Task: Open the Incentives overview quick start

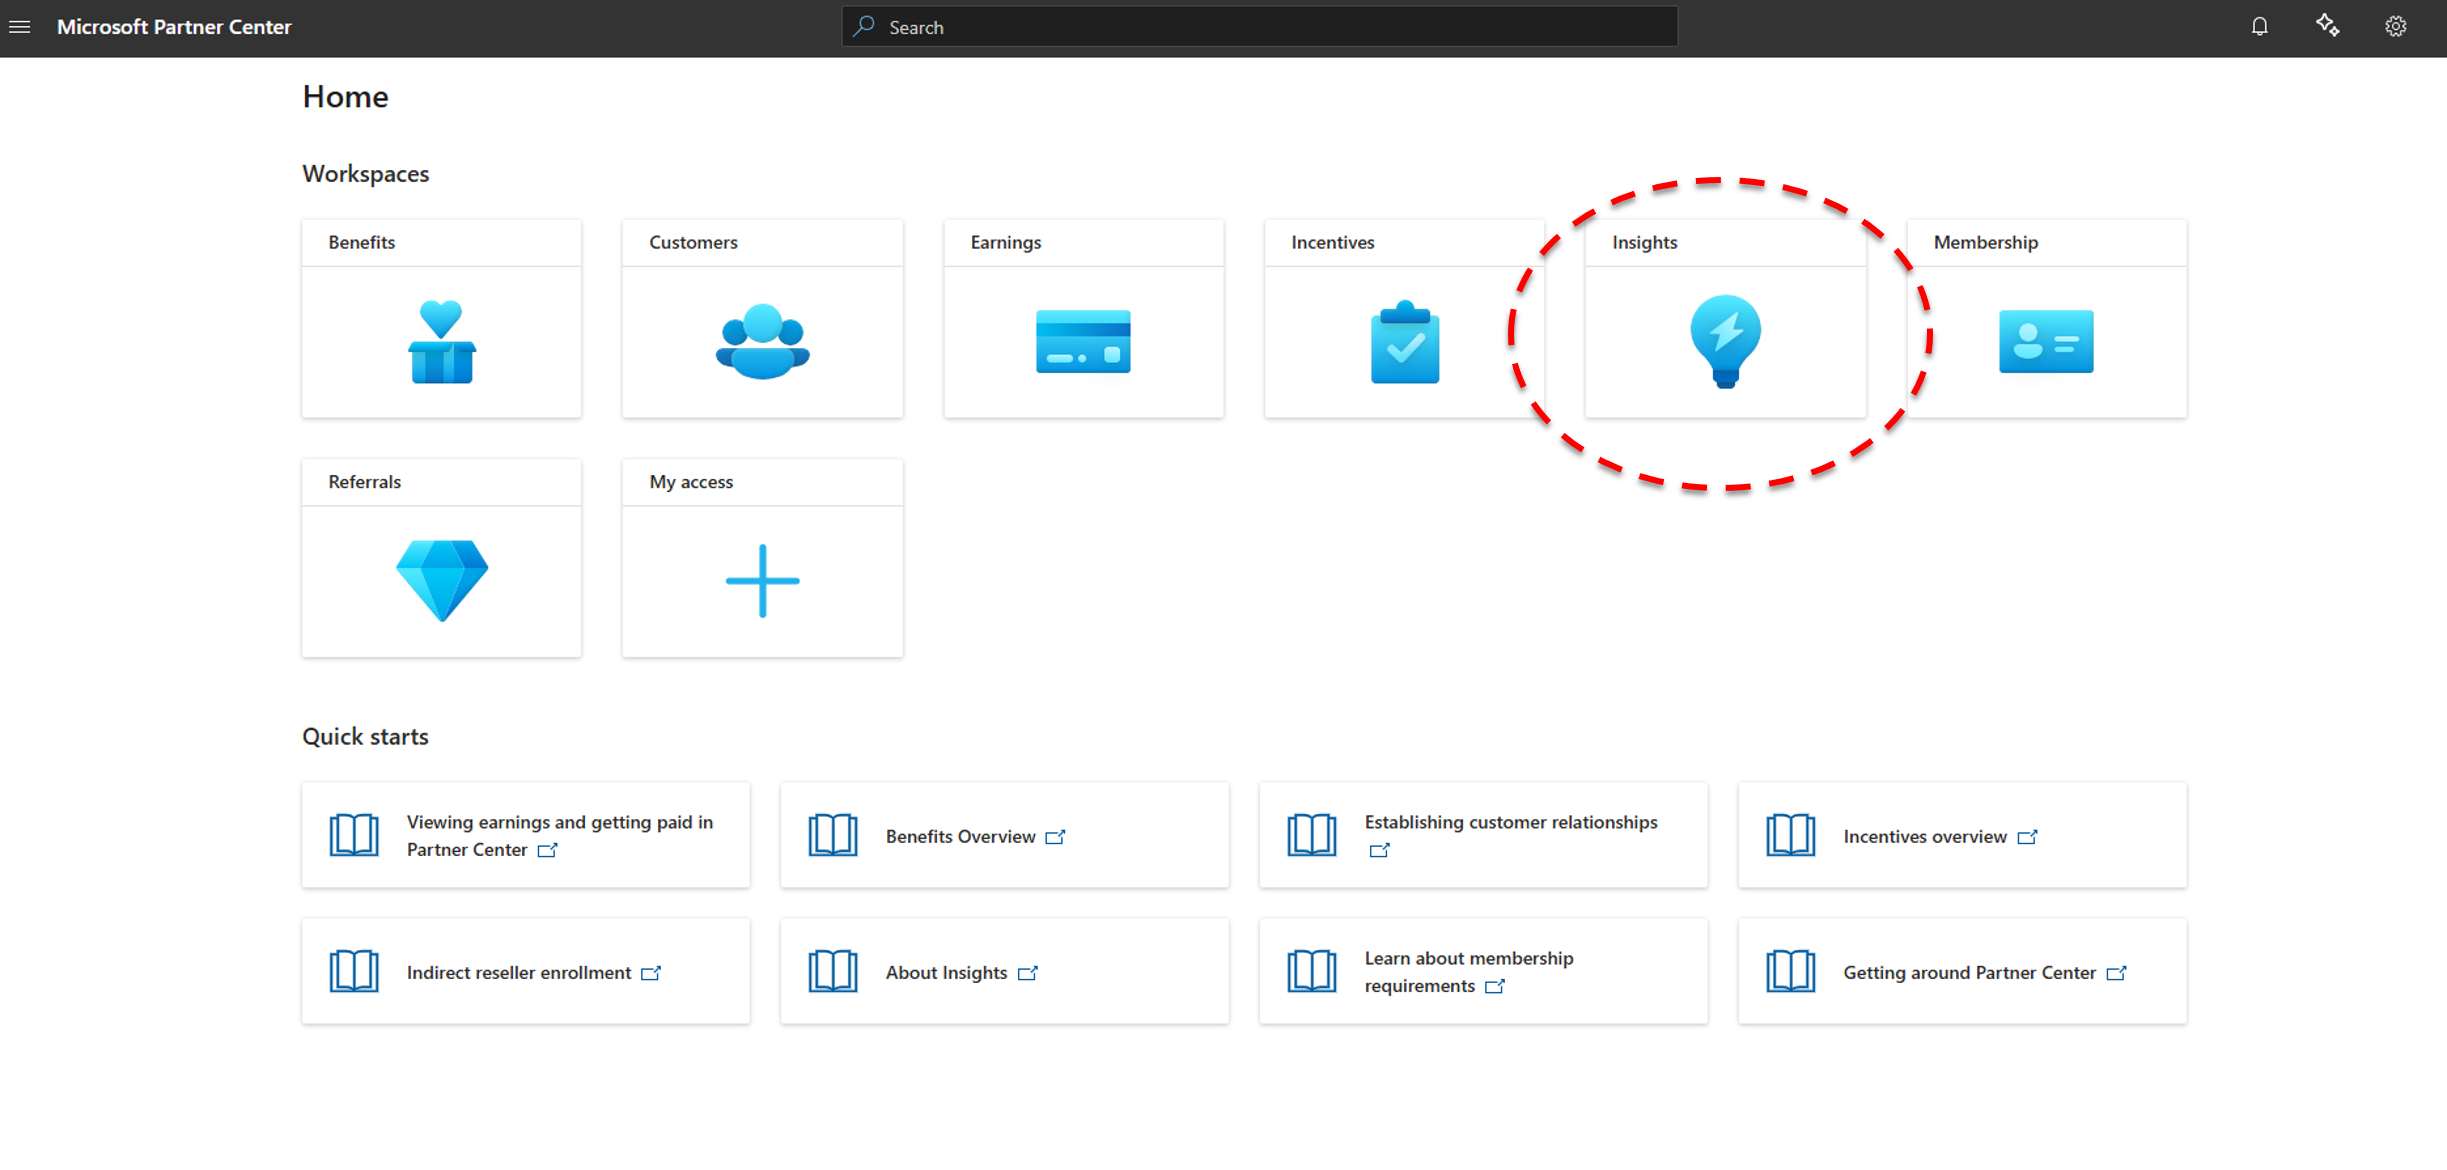Action: point(1925,837)
